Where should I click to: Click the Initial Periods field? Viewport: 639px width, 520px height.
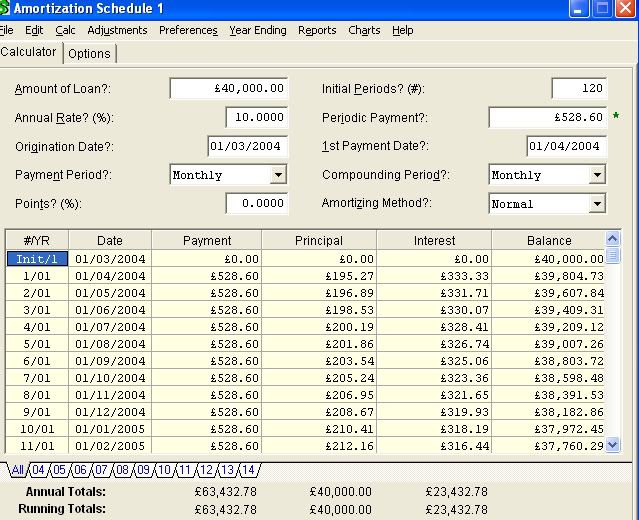click(579, 88)
